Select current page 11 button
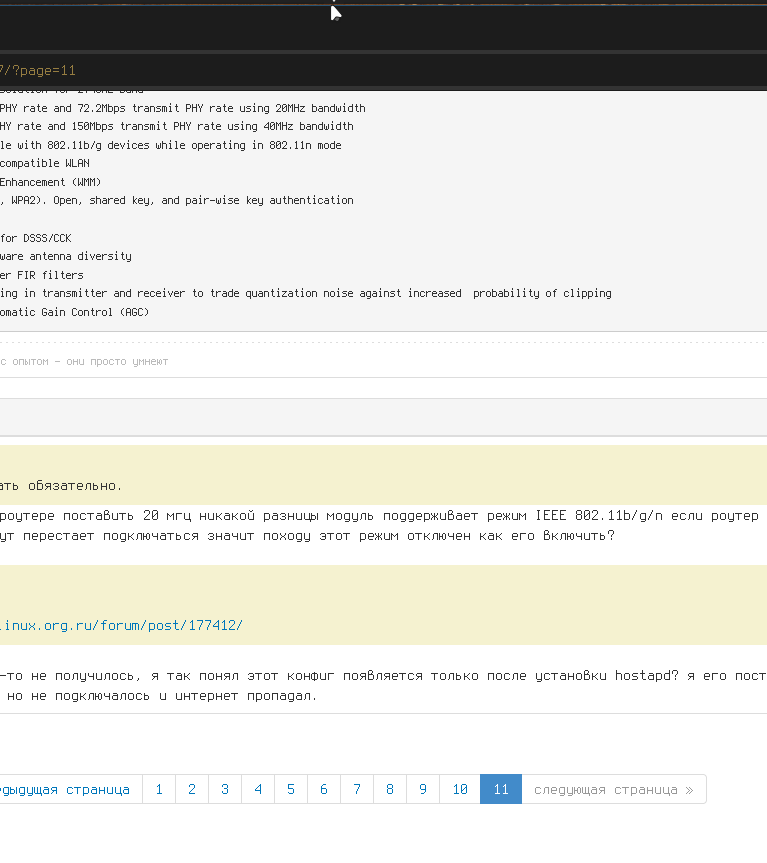The image size is (767, 863). tap(501, 789)
